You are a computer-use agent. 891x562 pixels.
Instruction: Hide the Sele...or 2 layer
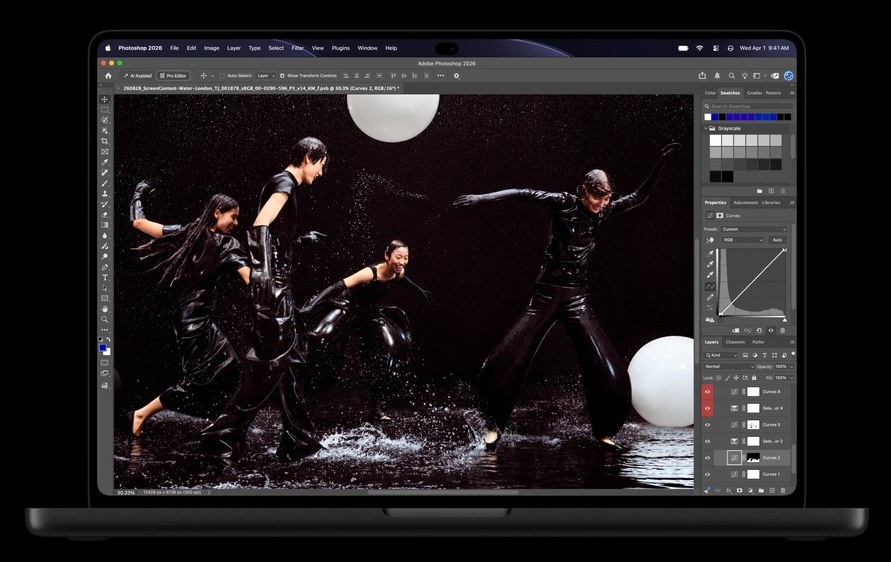pyautogui.click(x=707, y=441)
